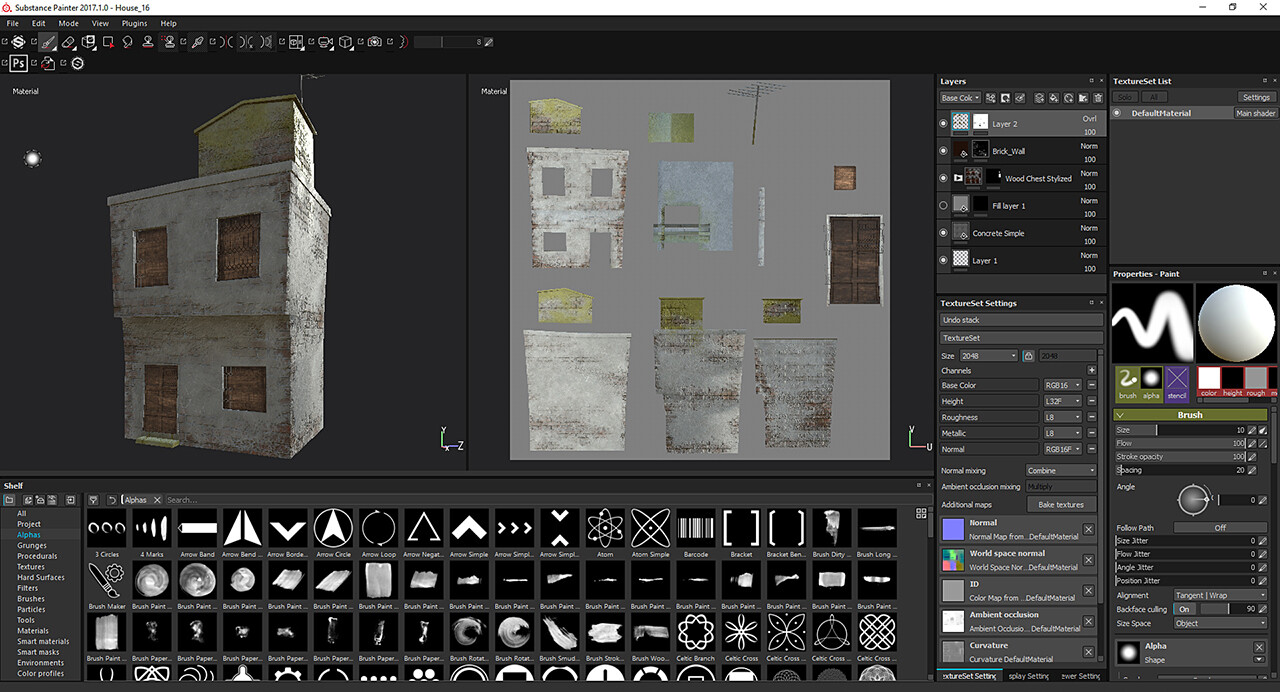Click the Undo stack button

pos(1020,320)
